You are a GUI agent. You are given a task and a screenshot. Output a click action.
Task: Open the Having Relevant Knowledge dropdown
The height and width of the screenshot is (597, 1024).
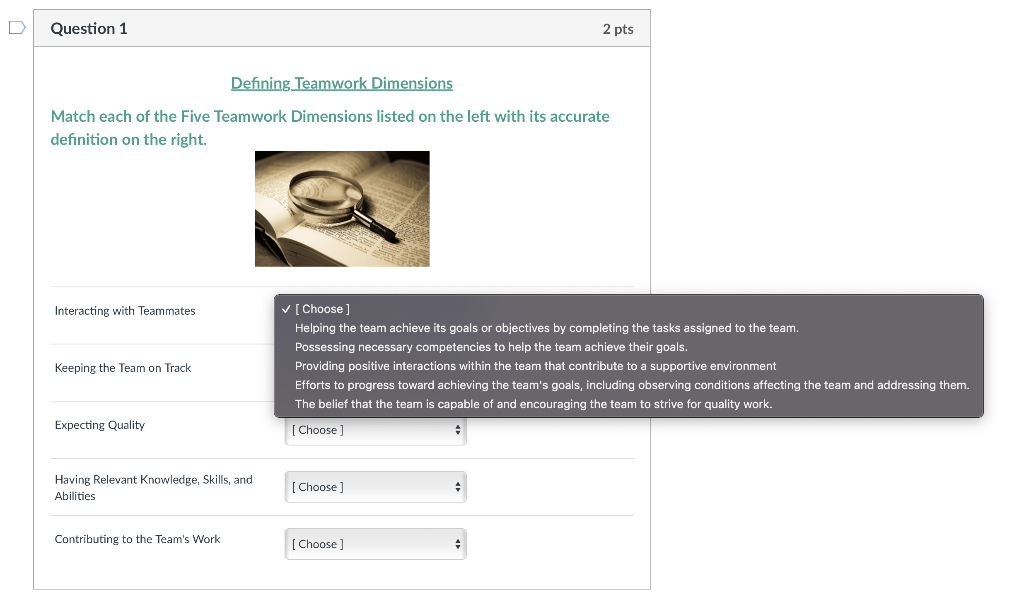coord(375,487)
